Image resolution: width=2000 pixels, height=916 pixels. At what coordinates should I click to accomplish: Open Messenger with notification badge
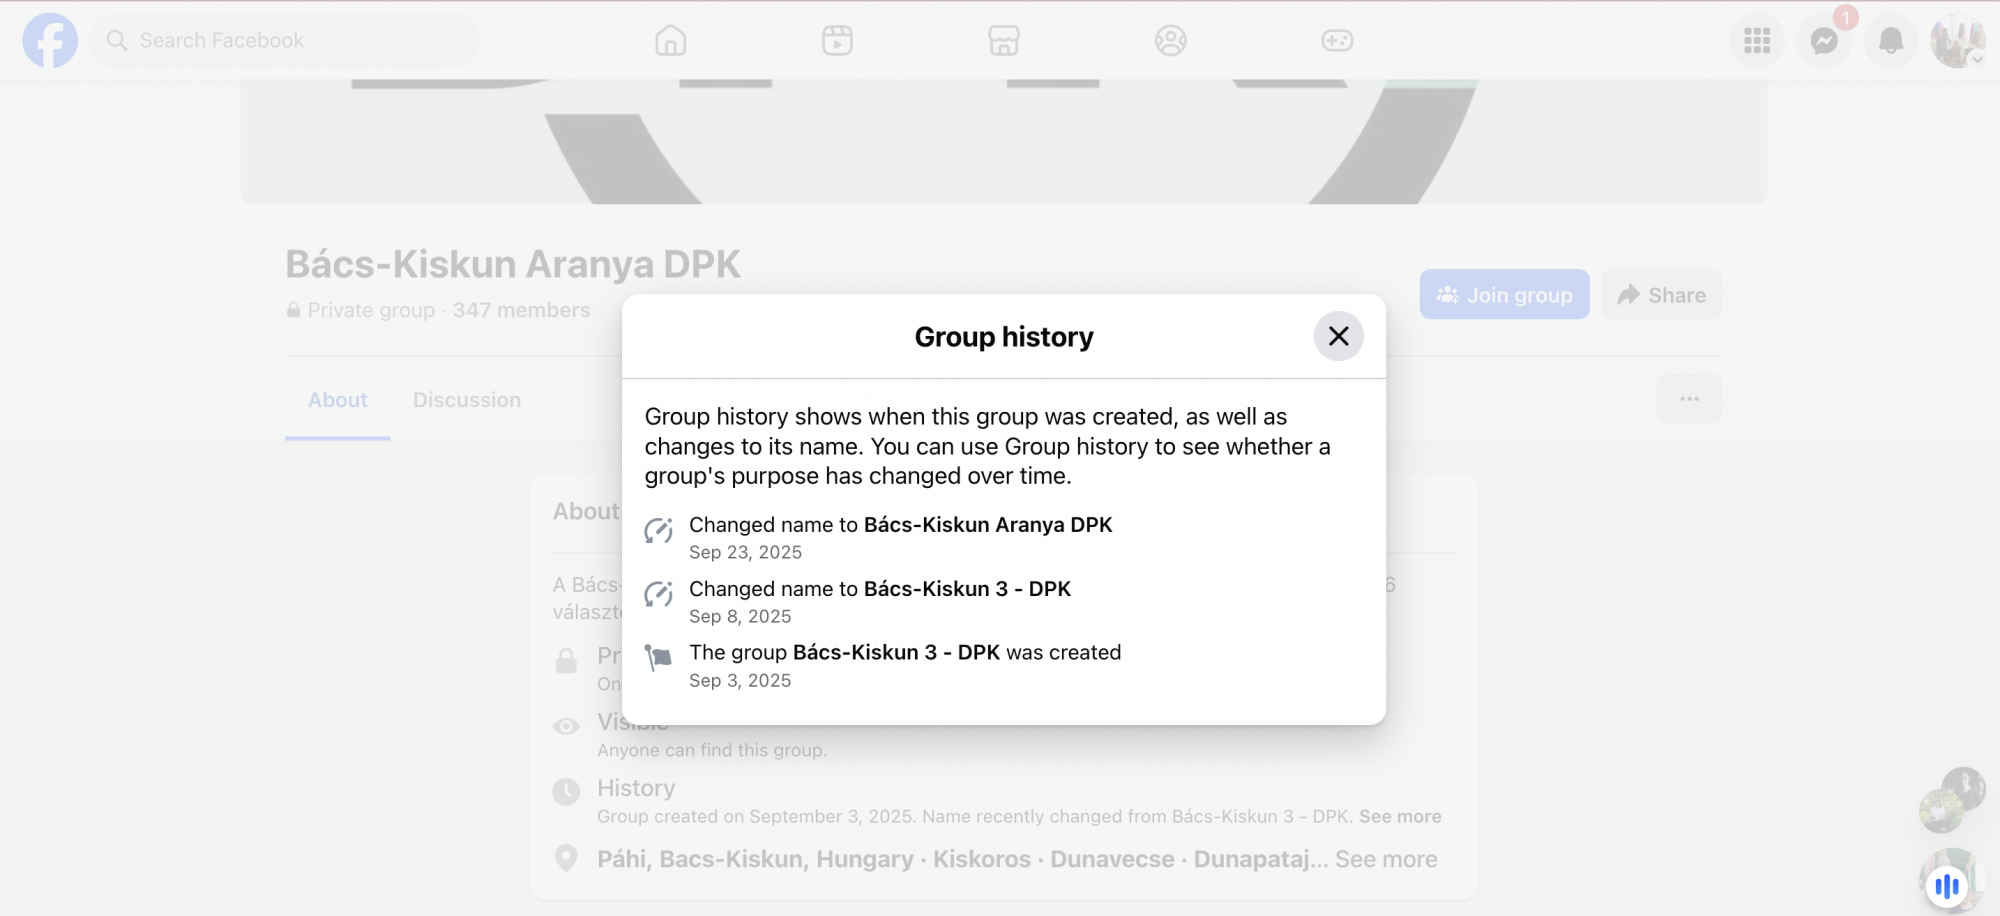pyautogui.click(x=1824, y=41)
